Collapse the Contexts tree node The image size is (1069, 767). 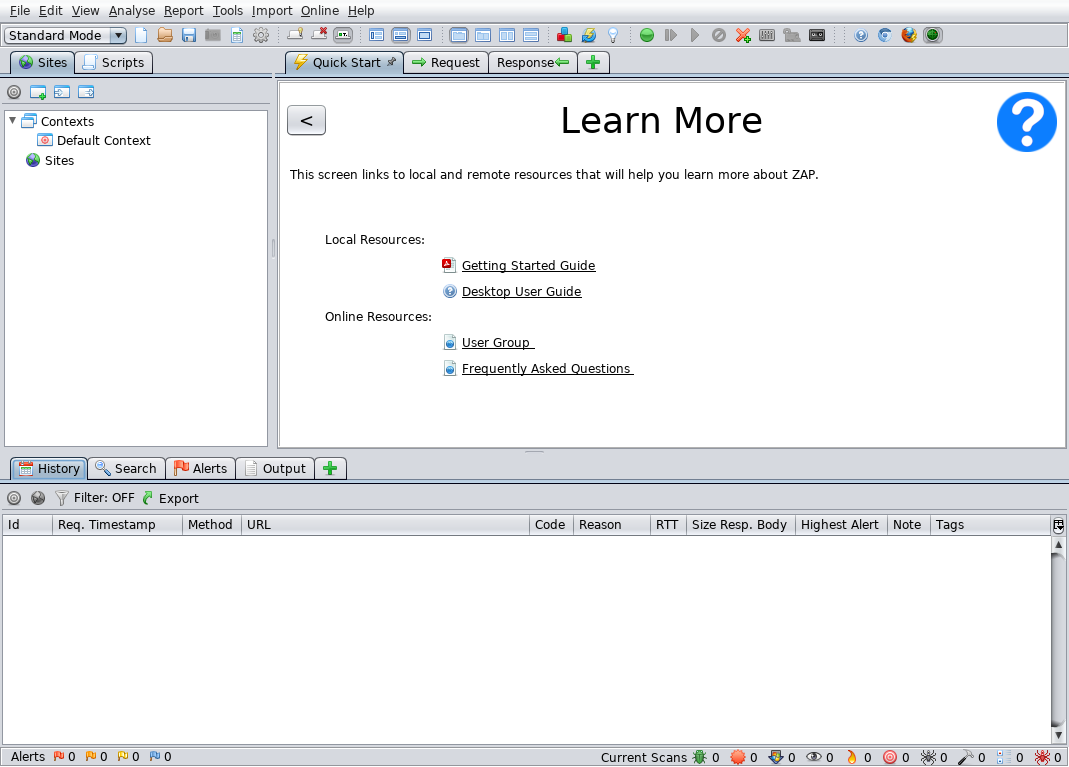[13, 121]
